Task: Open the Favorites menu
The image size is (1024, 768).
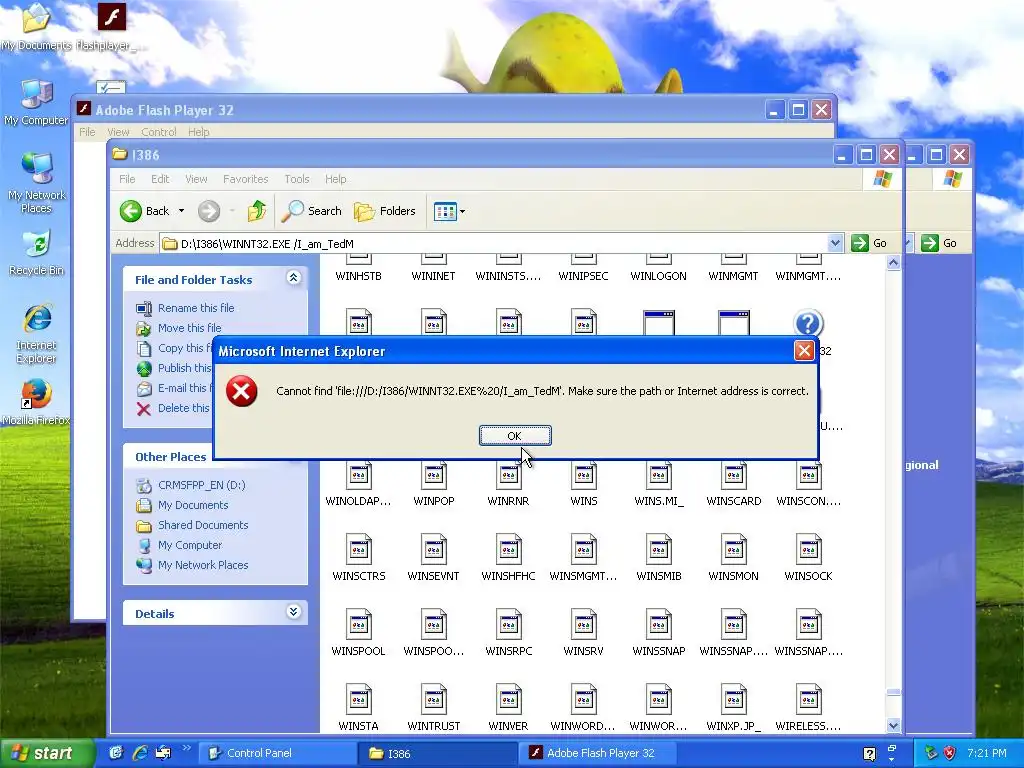Action: (246, 179)
